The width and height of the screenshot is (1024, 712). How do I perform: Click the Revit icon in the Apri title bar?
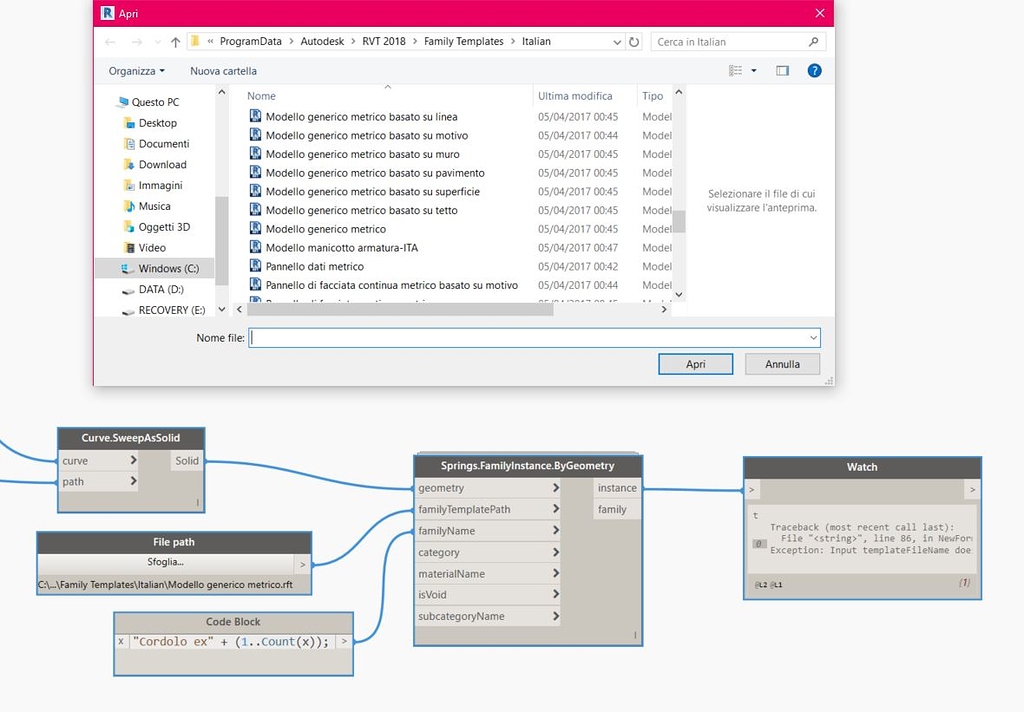pyautogui.click(x=107, y=13)
